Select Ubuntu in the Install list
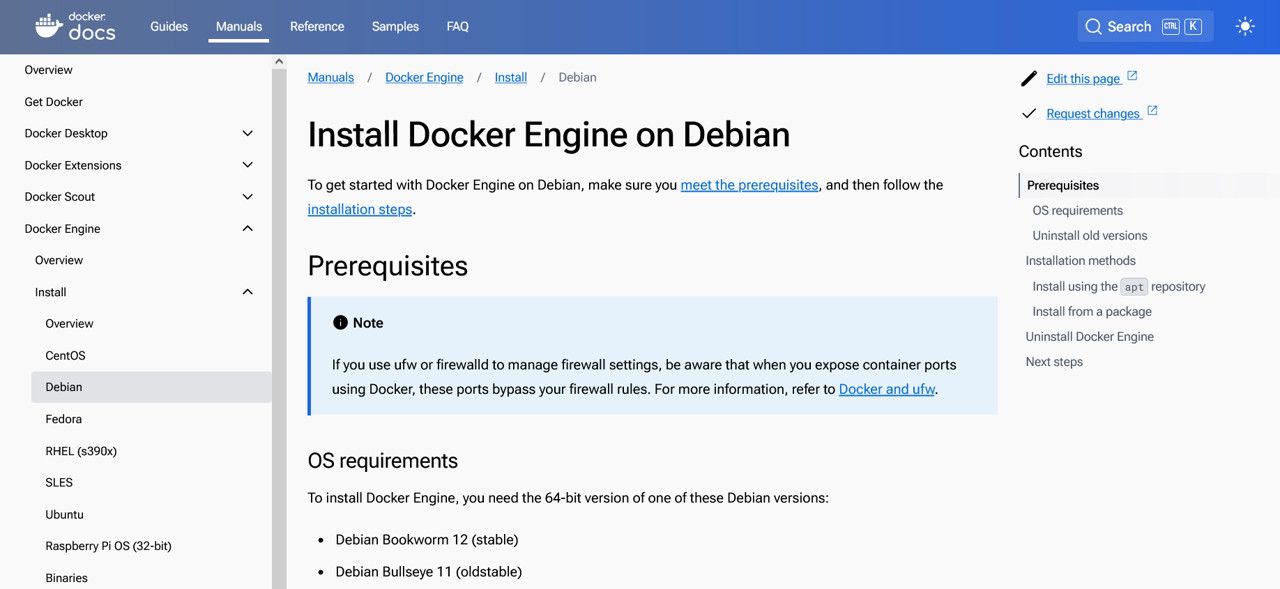1280x589 pixels. (x=65, y=515)
